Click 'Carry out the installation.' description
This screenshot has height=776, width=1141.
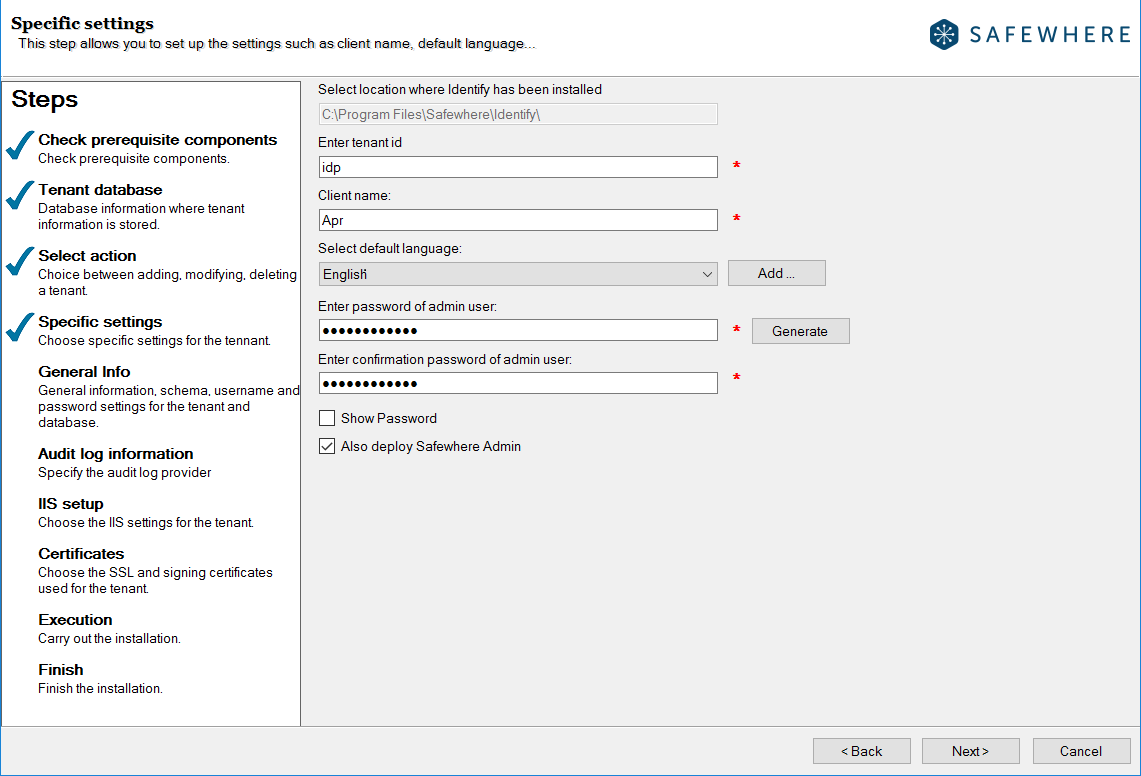coord(109,639)
